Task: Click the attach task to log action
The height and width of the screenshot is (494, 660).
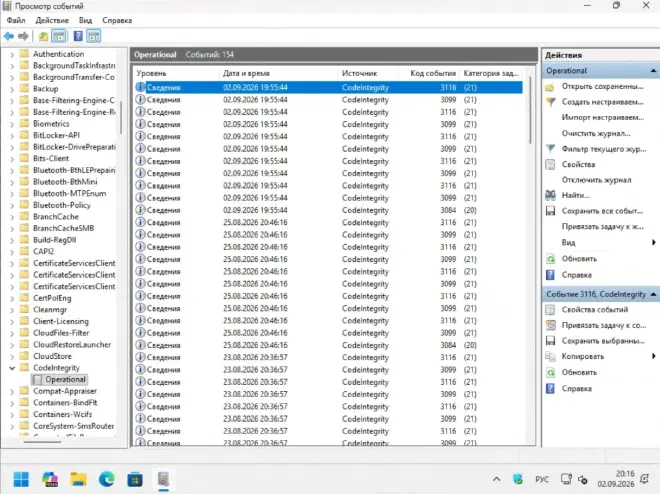Action: (602, 227)
